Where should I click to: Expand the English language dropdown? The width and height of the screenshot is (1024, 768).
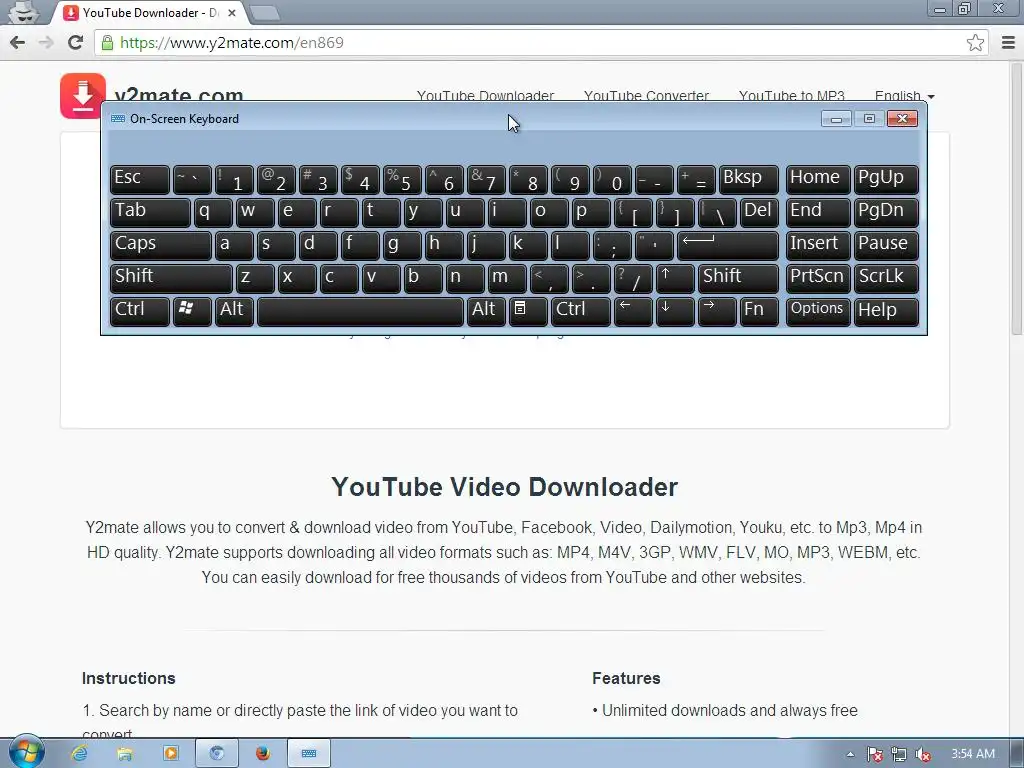(904, 95)
